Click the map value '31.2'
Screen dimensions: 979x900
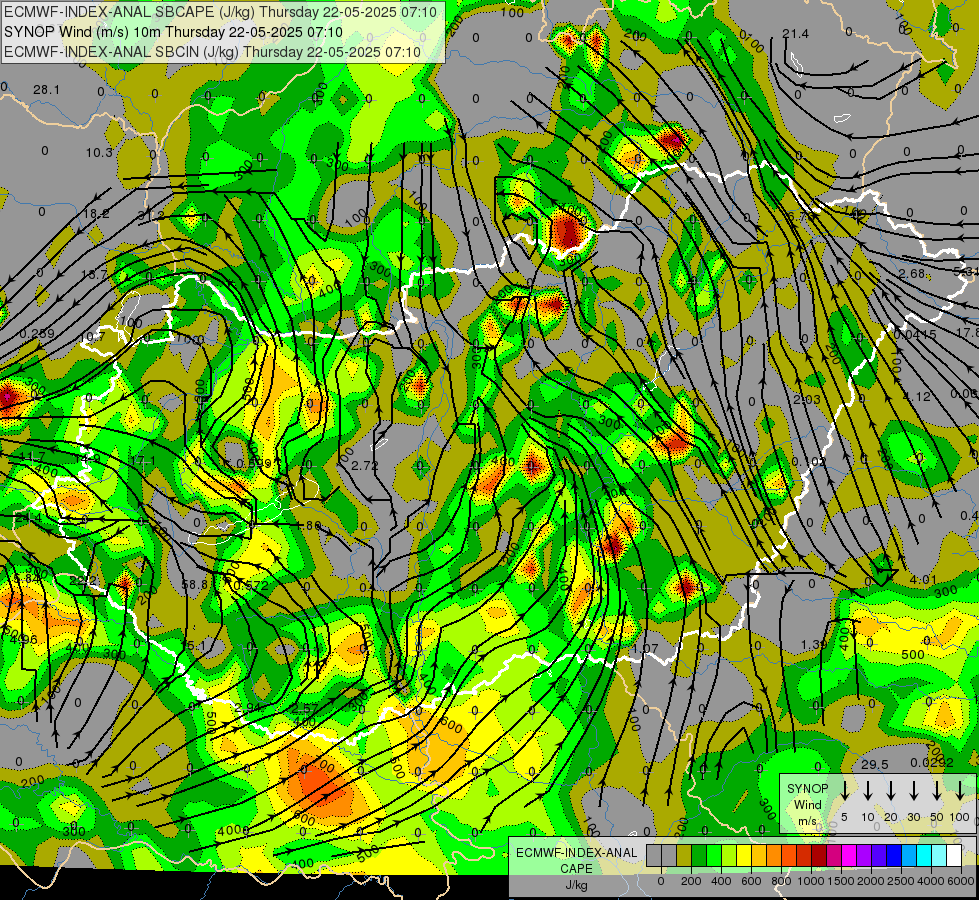point(150,215)
